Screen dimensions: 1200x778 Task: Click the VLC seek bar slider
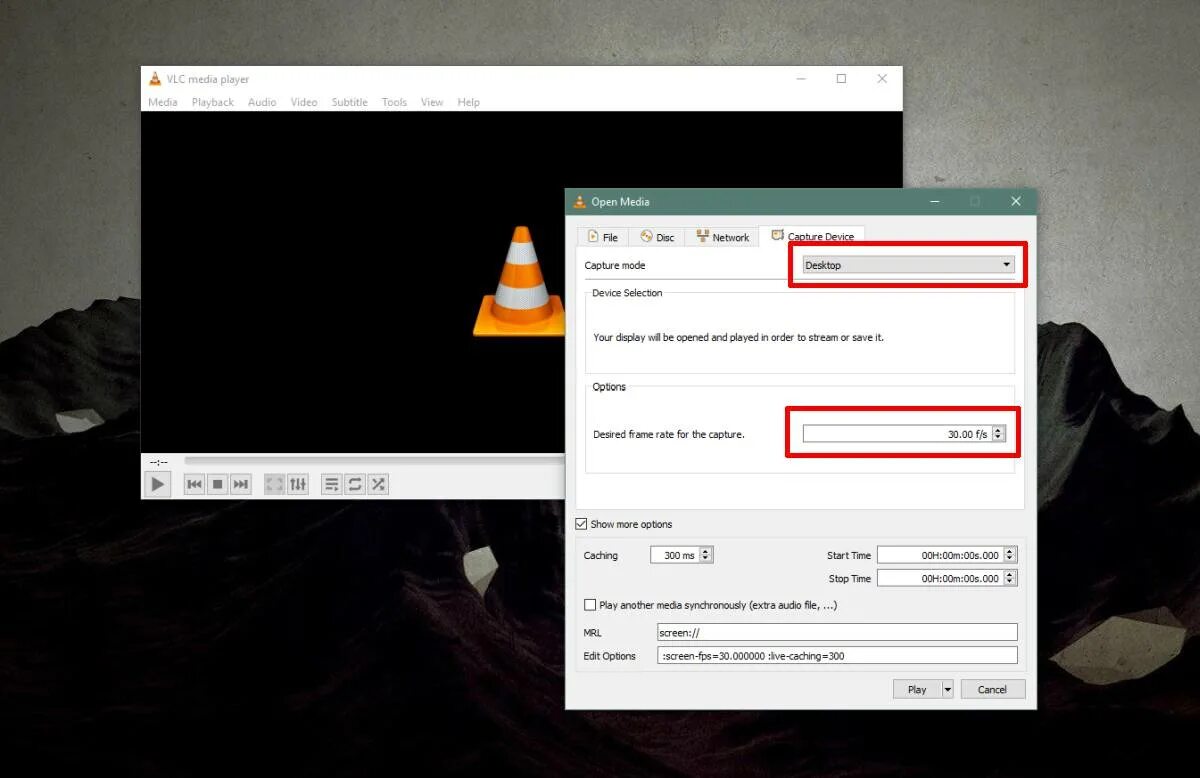pos(374,462)
